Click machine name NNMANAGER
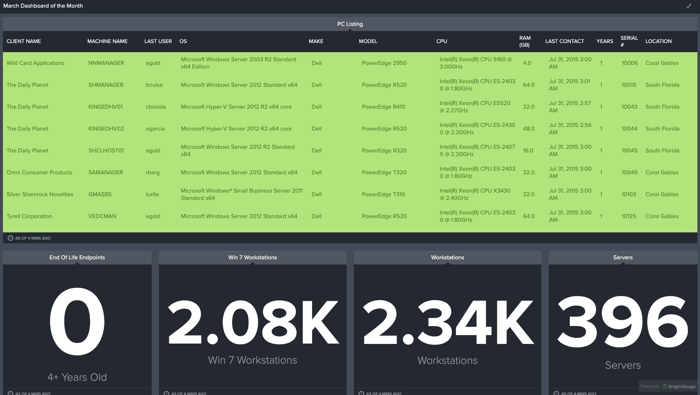The width and height of the screenshot is (700, 395). [106, 63]
